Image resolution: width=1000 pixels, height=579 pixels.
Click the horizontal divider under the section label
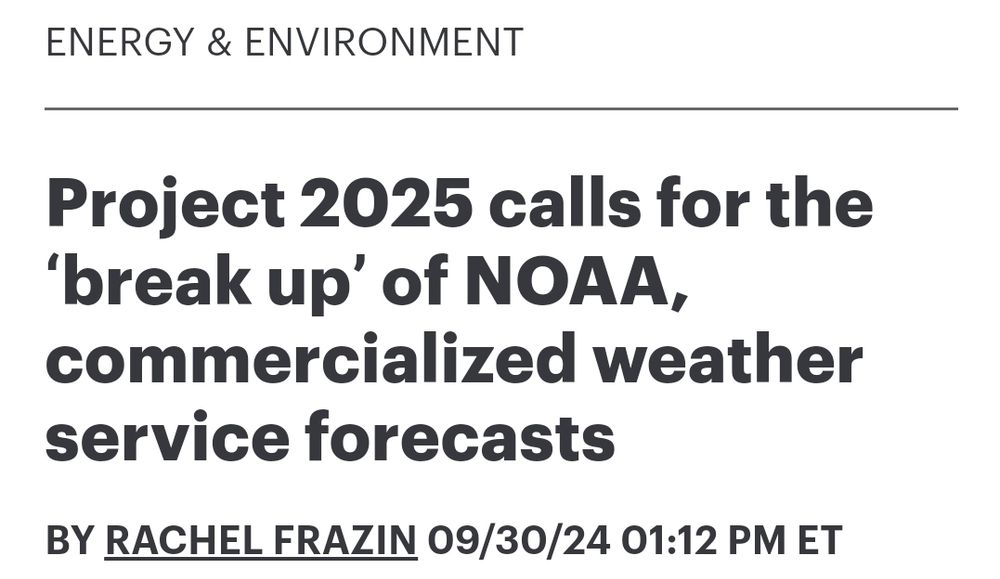click(501, 108)
